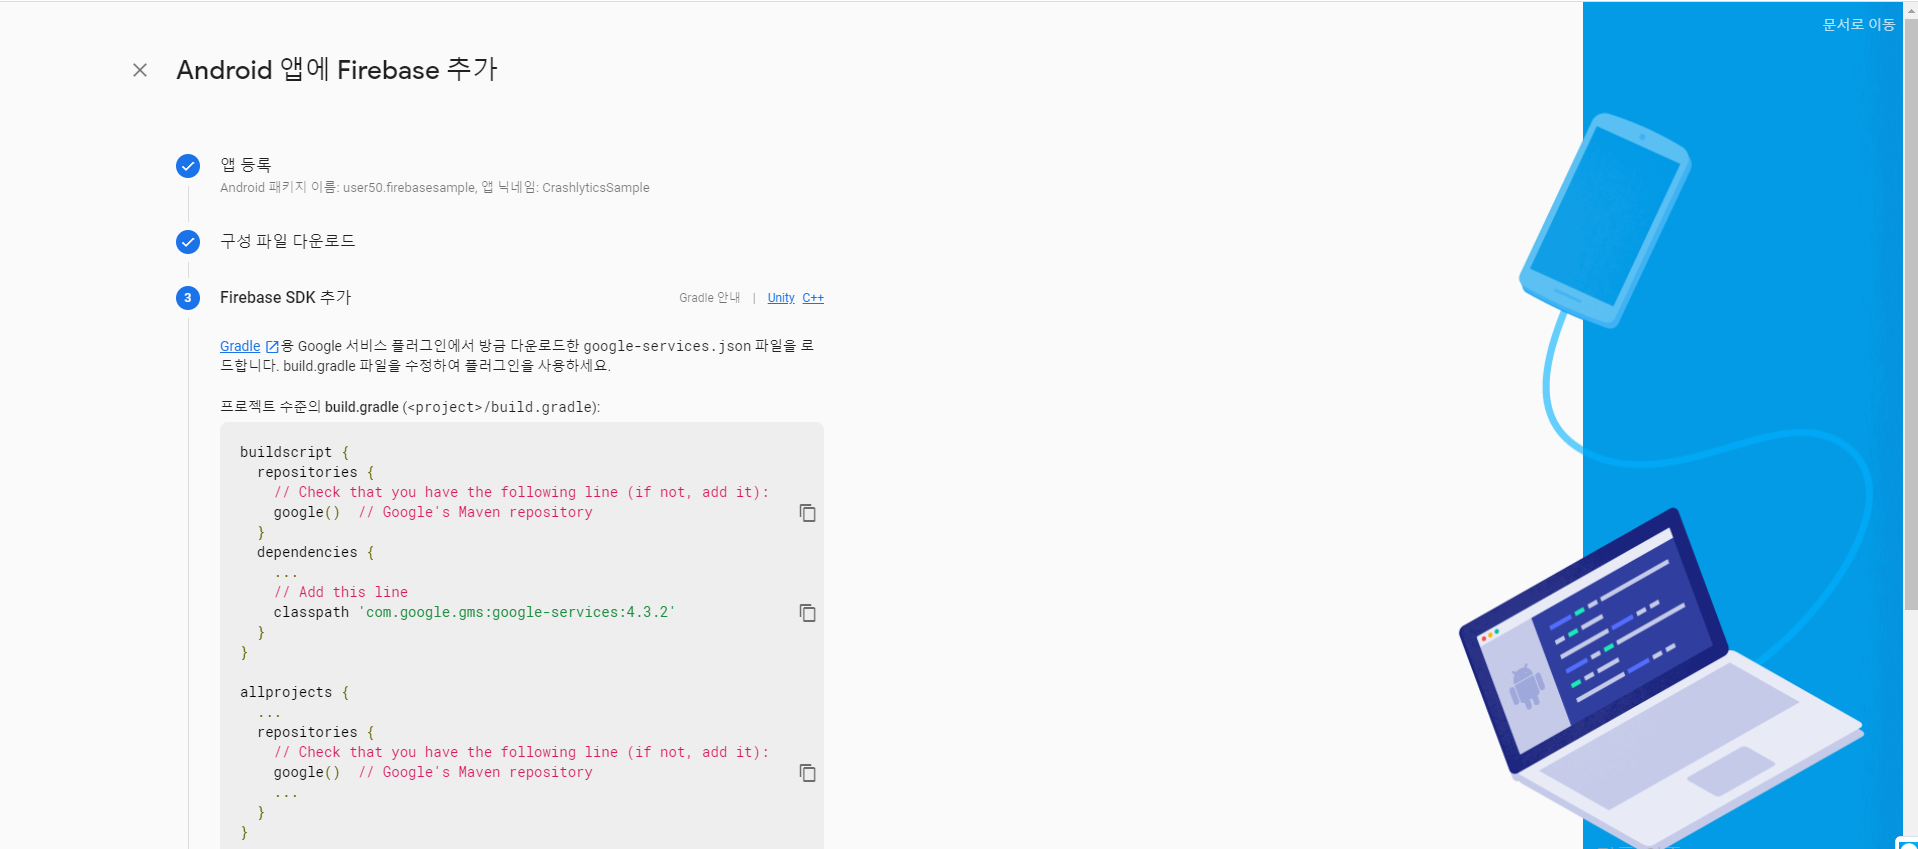Click the phone illustration in blue panel
1918x849 pixels.
point(1605,220)
